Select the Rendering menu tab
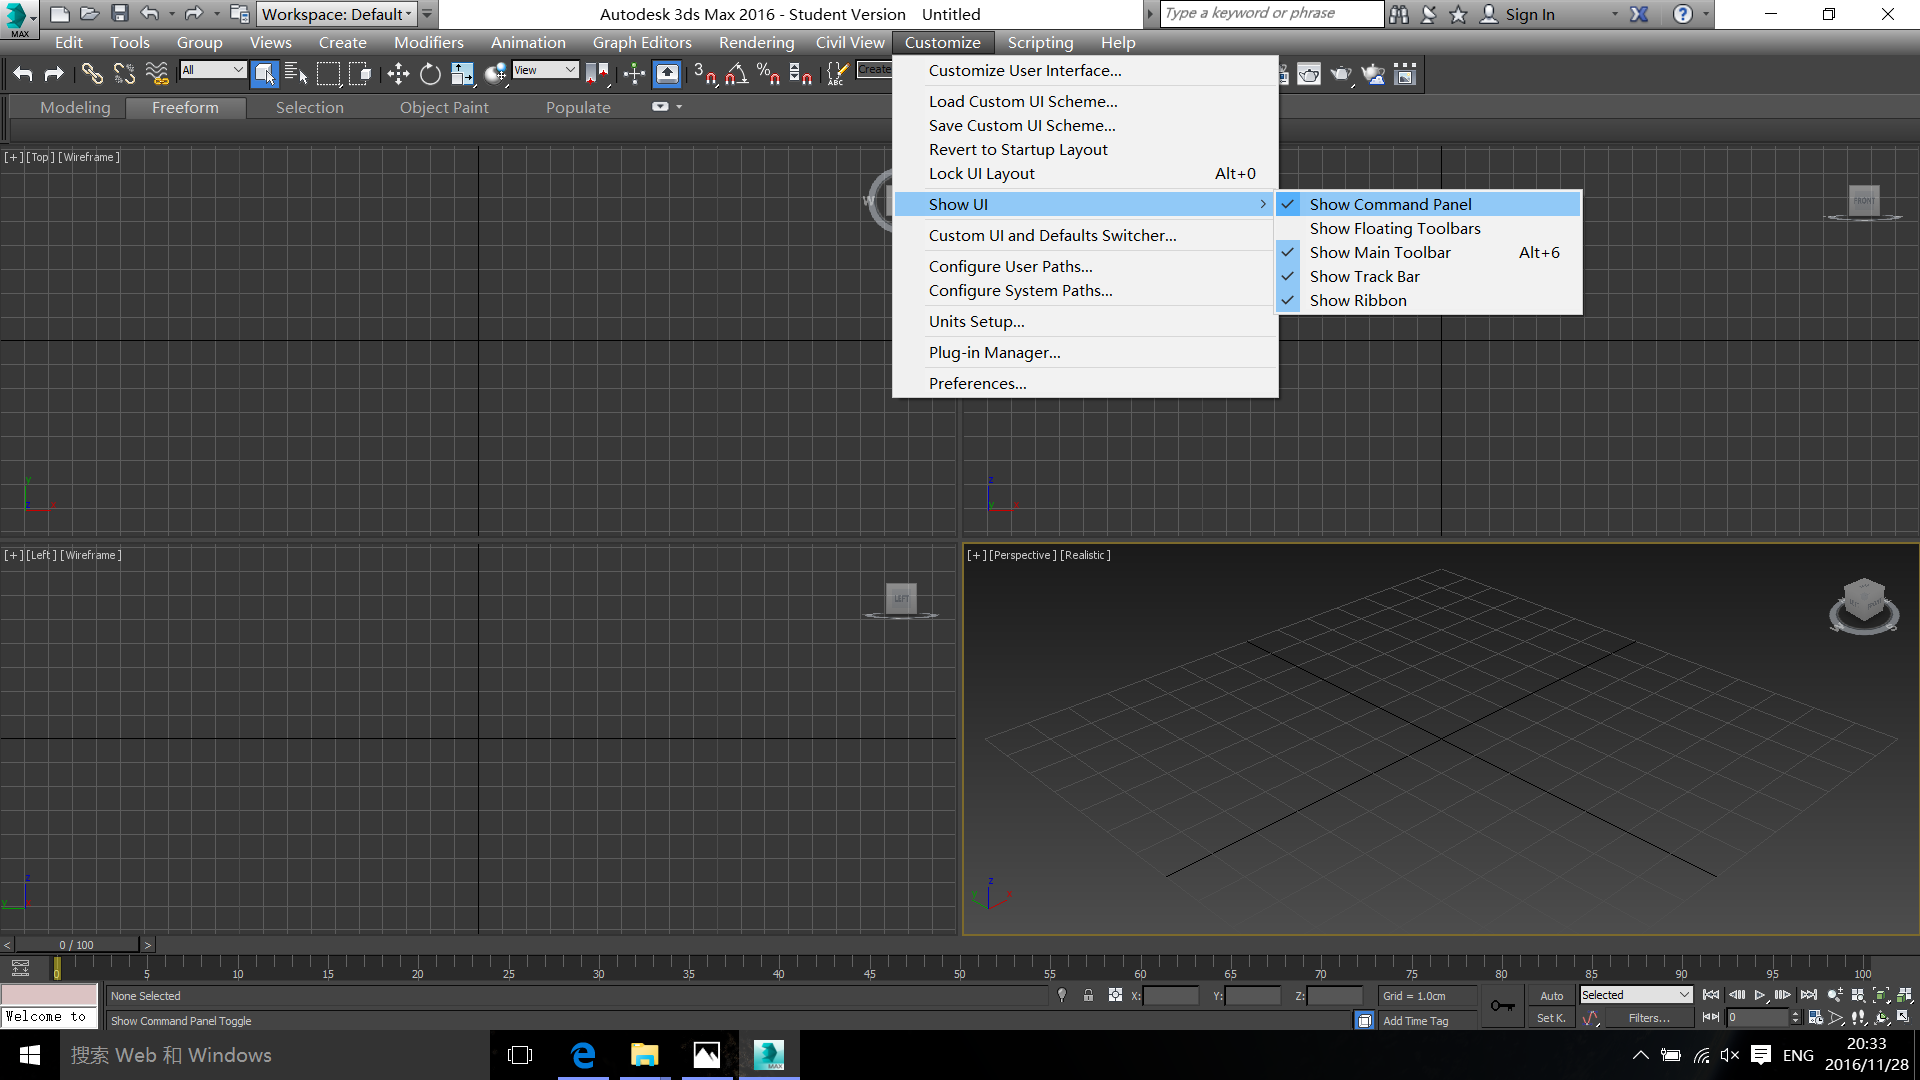Screen dimensions: 1920x1080 [x=754, y=42]
